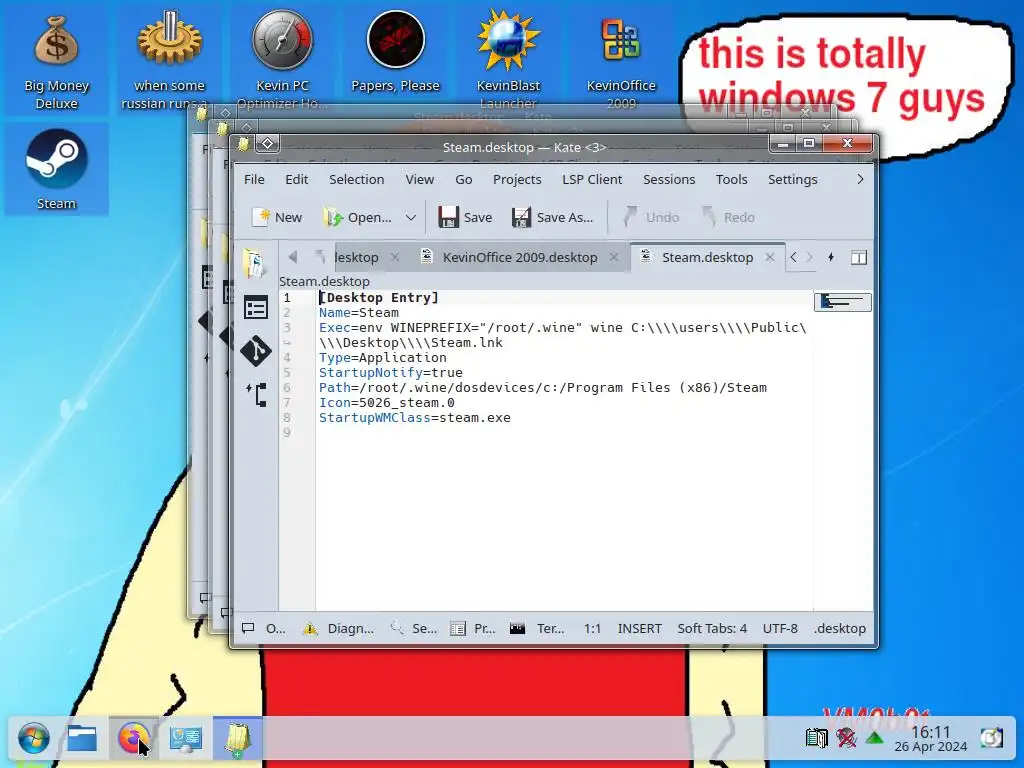Image resolution: width=1024 pixels, height=768 pixels.
Task: Select the Kevin PC Optimizer desktop icon
Action: point(282,62)
